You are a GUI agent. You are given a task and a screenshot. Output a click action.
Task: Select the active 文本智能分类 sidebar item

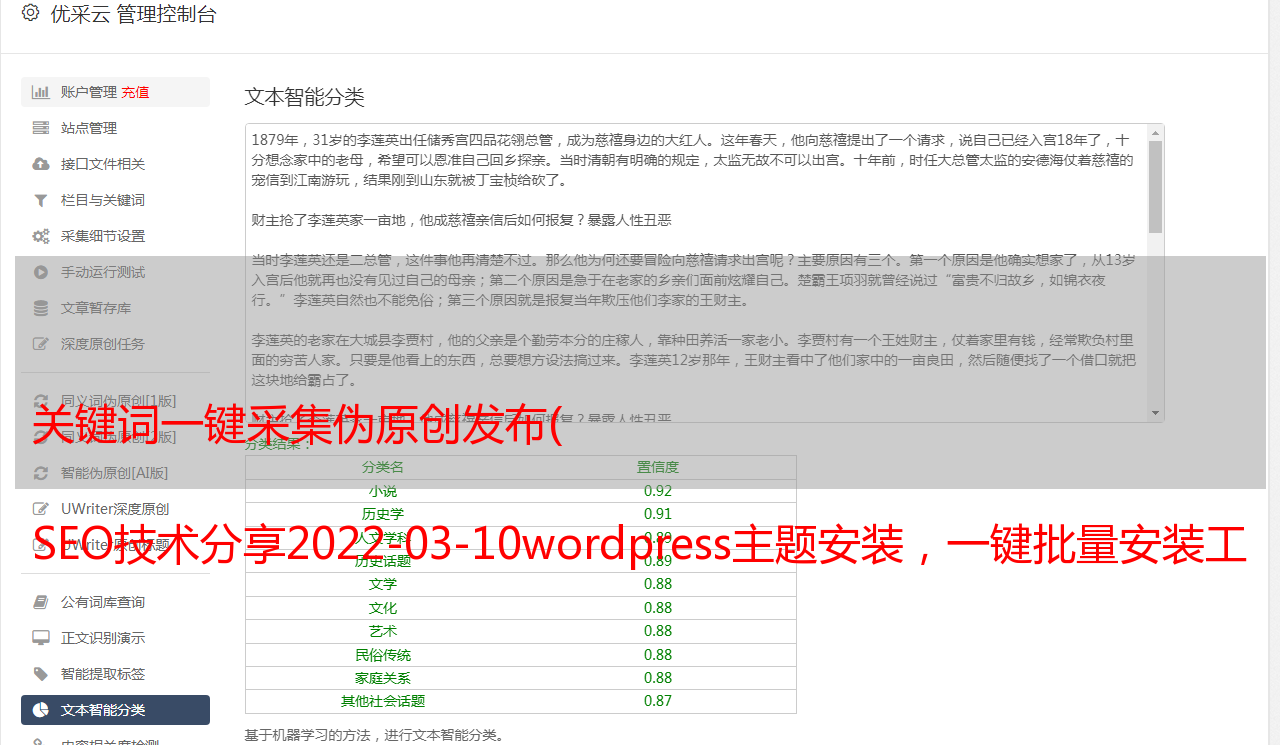click(115, 710)
